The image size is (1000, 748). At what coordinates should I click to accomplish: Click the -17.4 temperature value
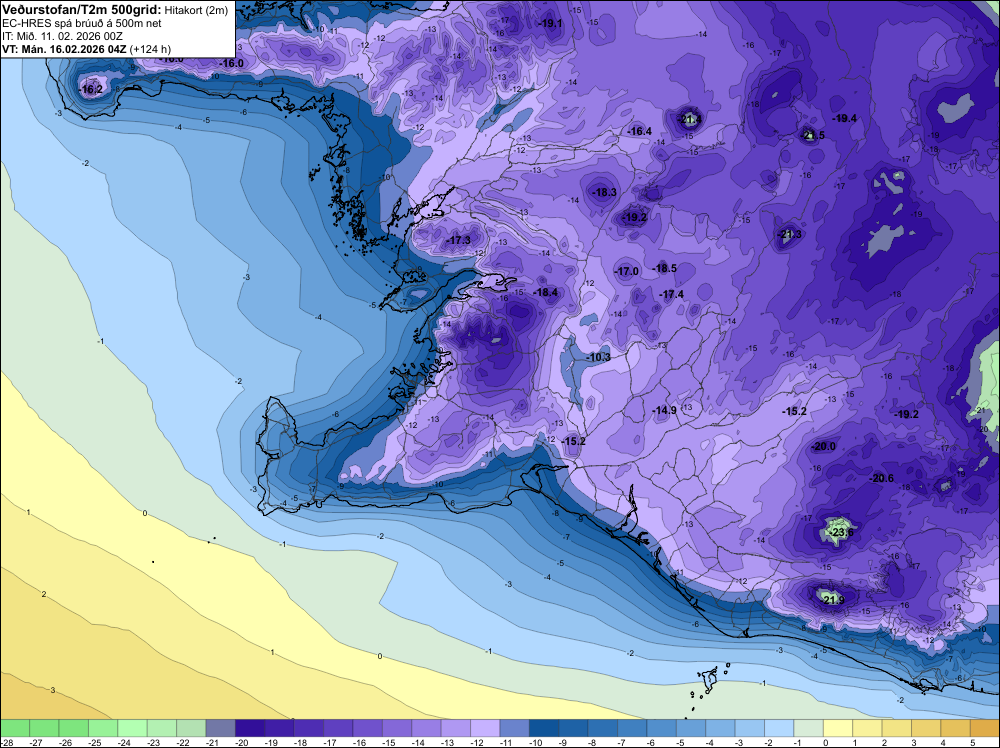(672, 294)
